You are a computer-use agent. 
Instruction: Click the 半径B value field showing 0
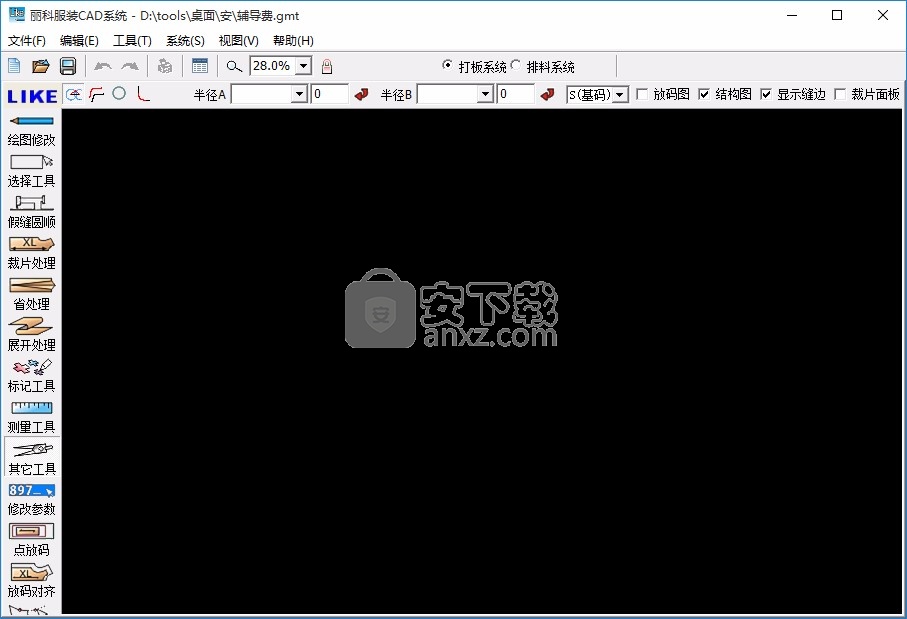[516, 94]
